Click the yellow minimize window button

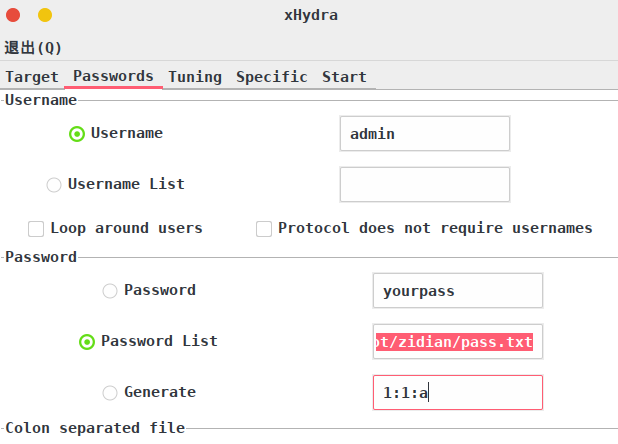coord(45,15)
